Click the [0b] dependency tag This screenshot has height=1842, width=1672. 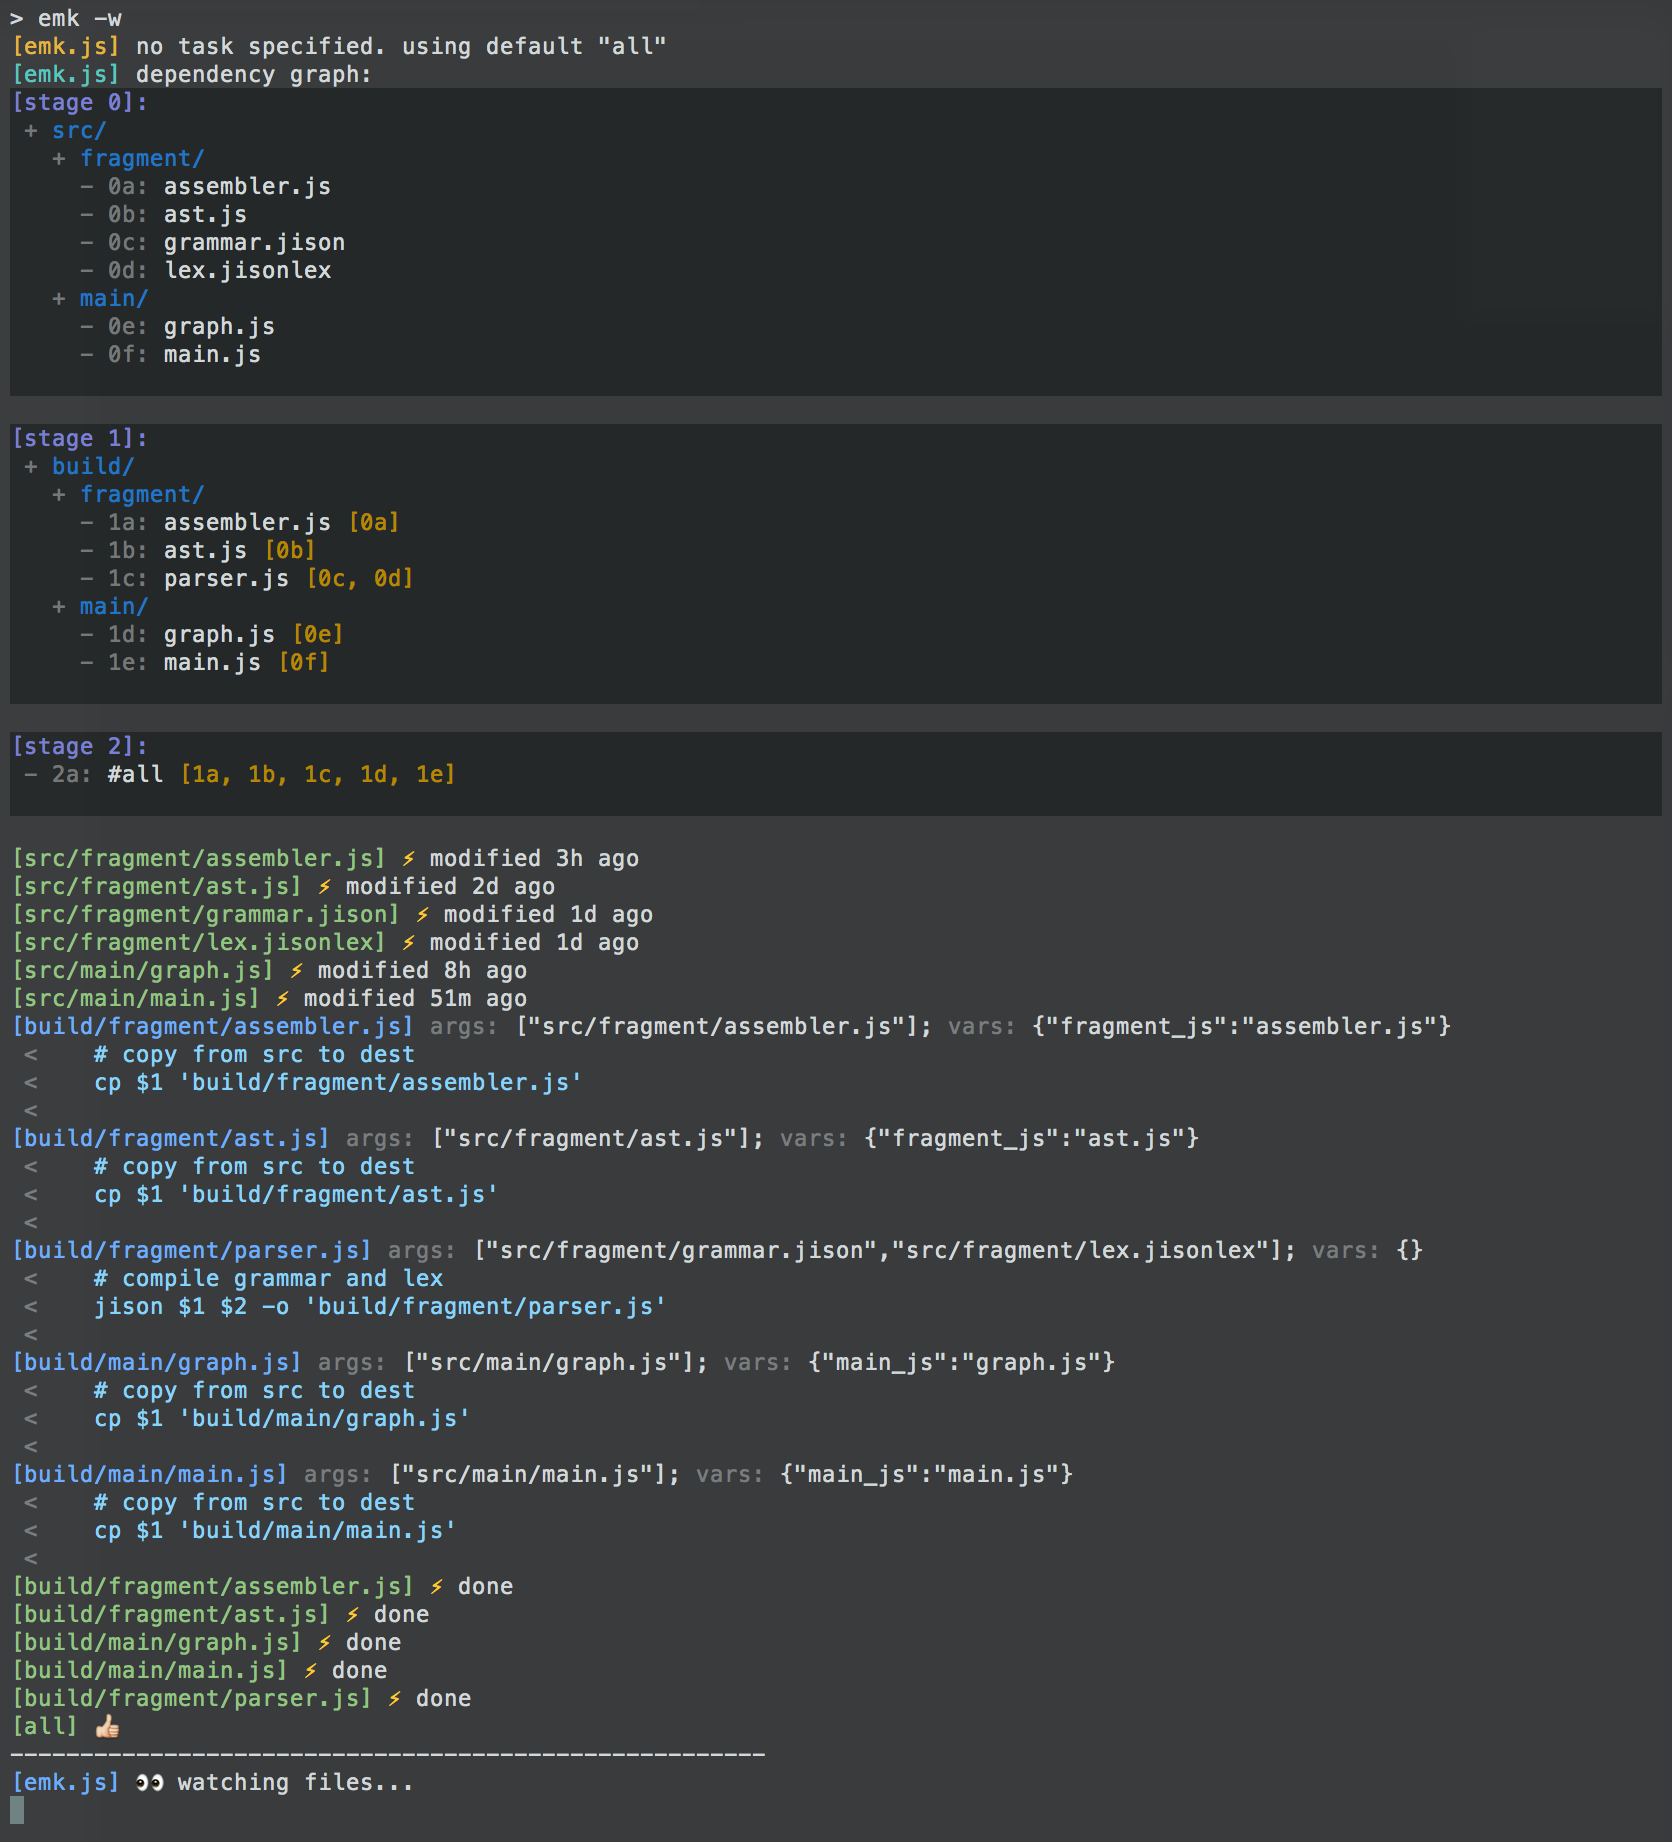click(x=290, y=551)
